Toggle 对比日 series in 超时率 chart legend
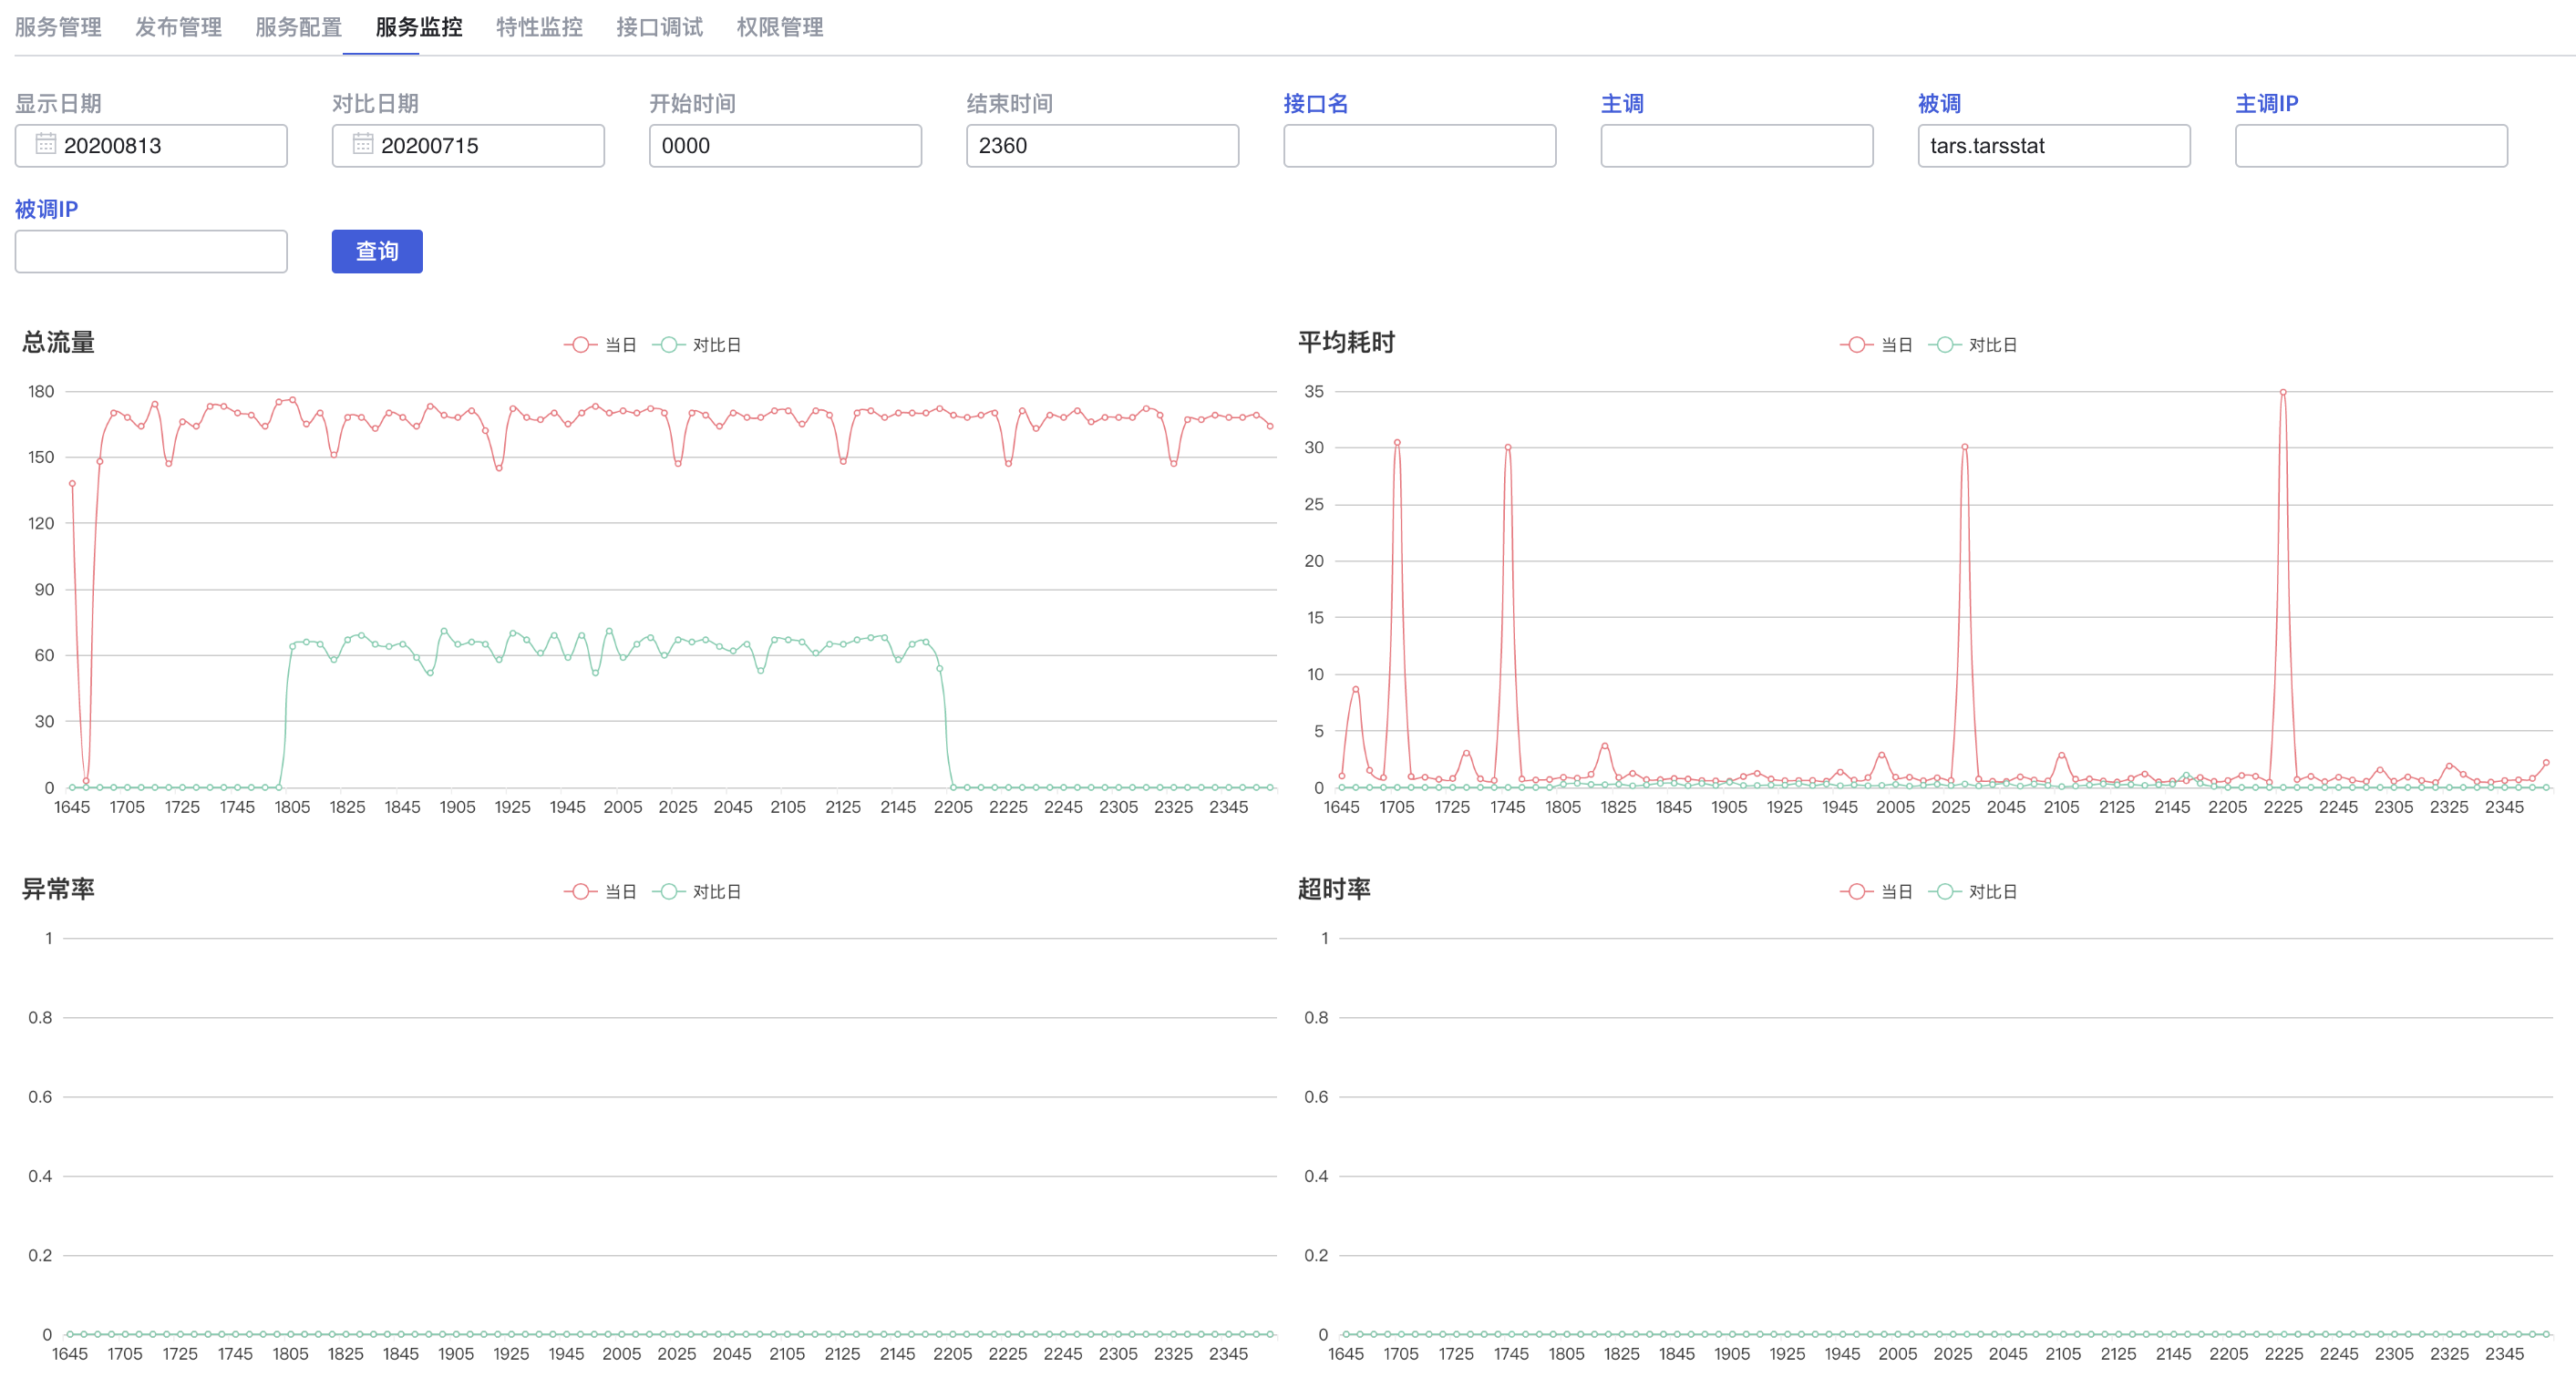 1972,892
